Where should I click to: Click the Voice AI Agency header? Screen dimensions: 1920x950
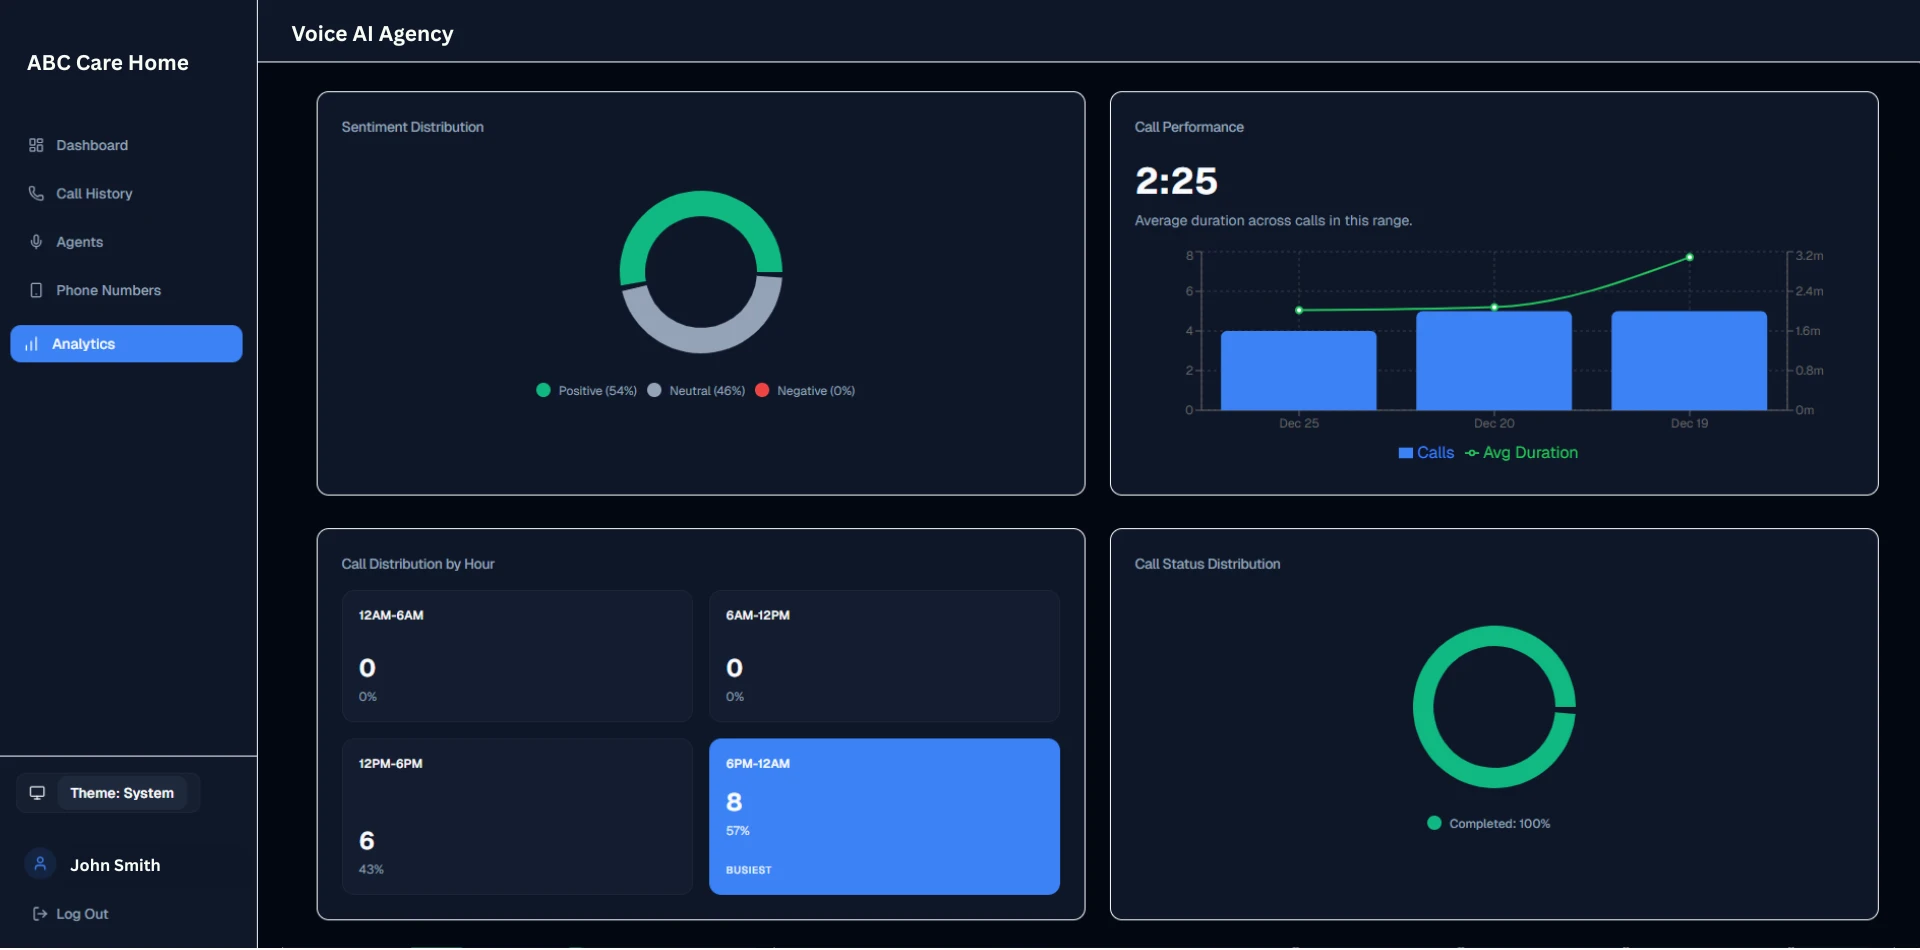coord(372,34)
